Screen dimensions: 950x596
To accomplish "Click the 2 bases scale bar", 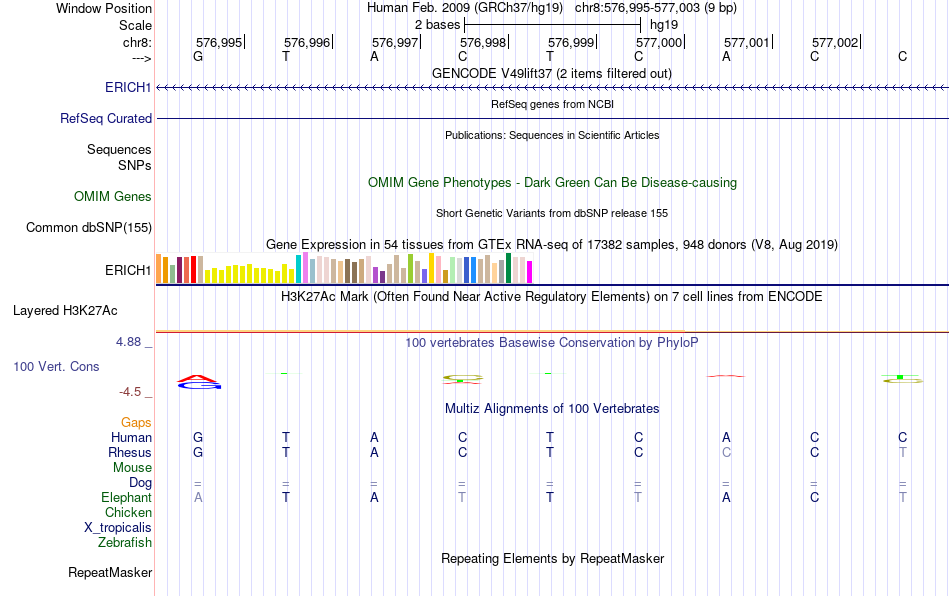I will tap(552, 25).
